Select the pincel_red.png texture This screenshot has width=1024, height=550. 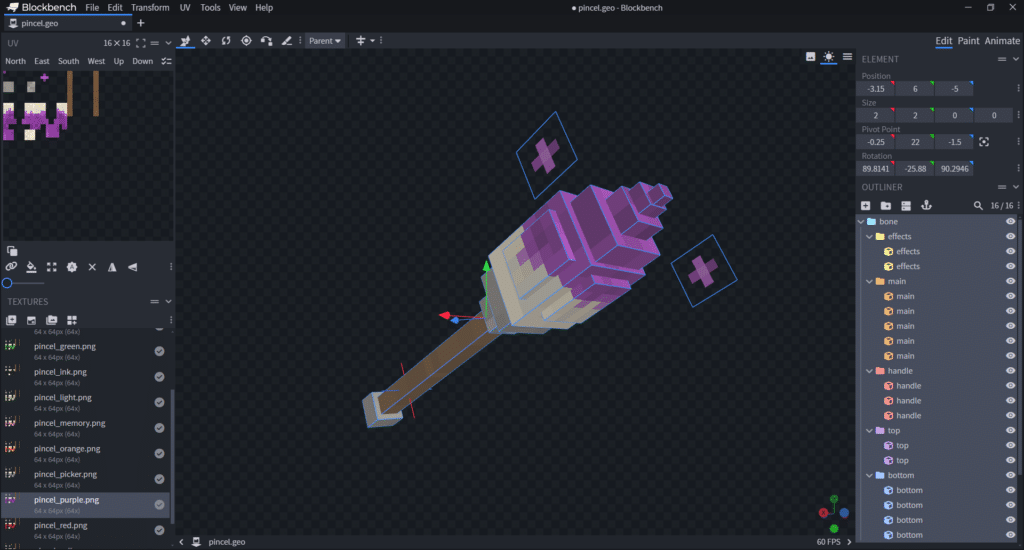(x=86, y=530)
